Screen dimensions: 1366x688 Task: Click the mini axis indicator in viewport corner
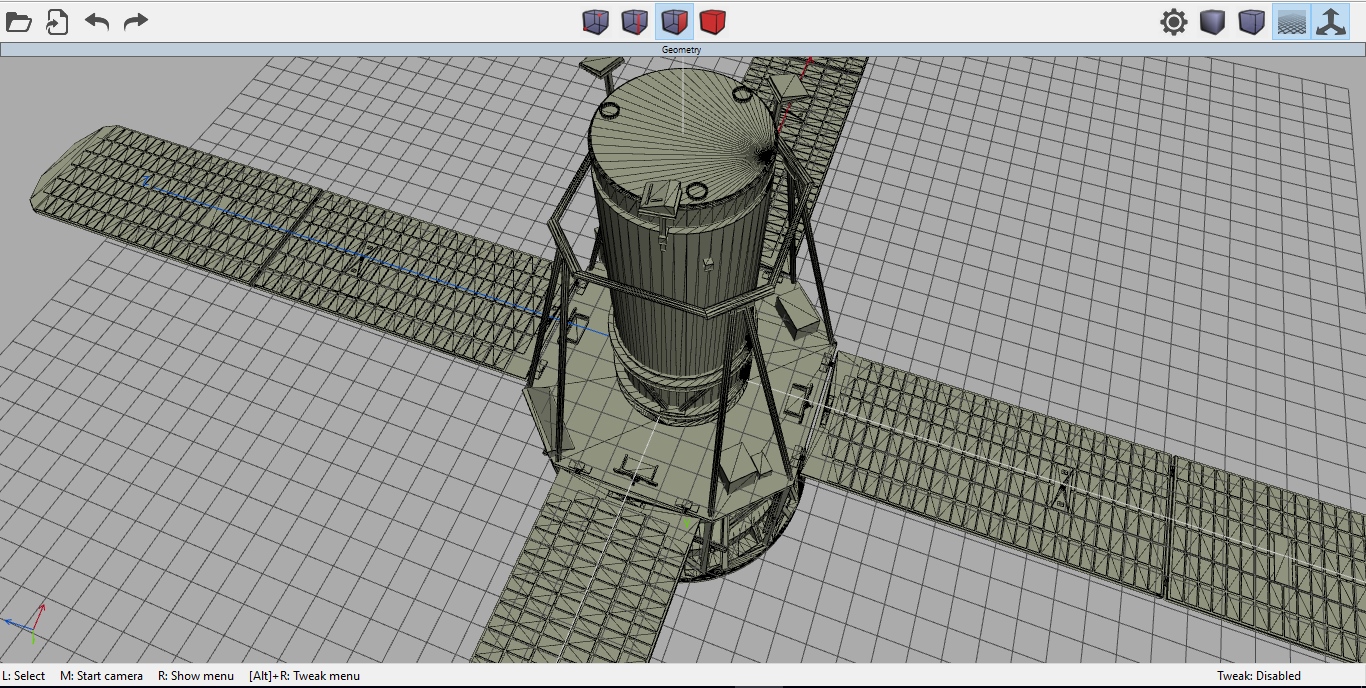click(27, 623)
